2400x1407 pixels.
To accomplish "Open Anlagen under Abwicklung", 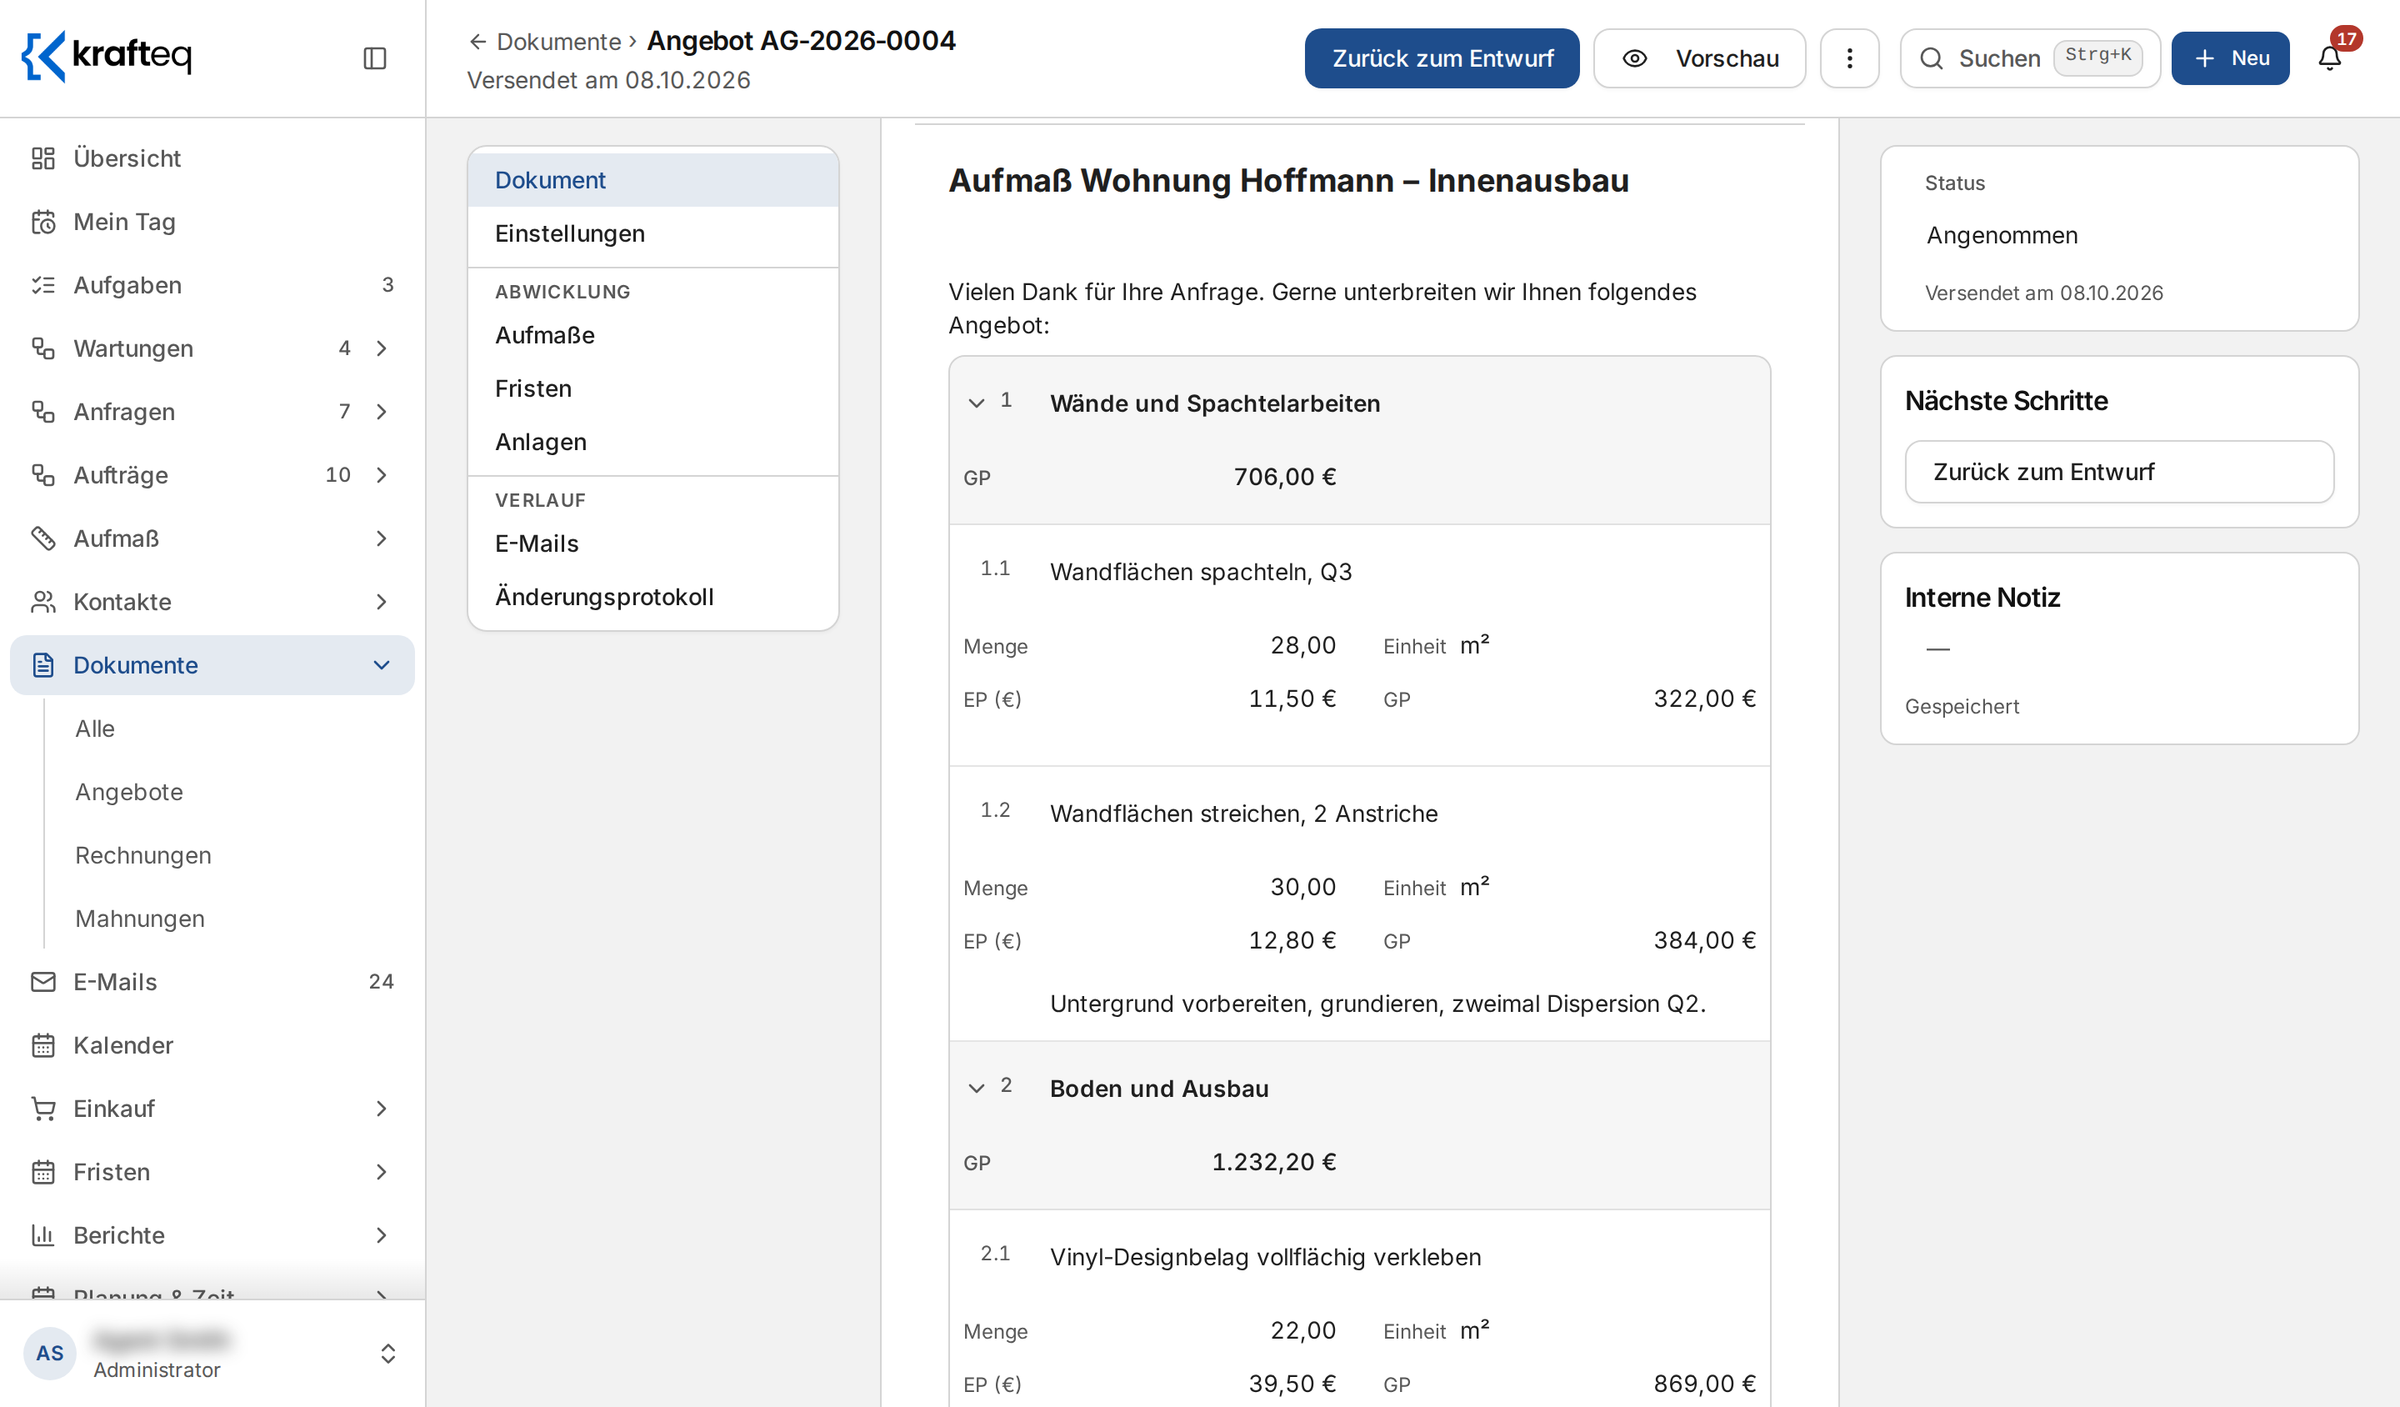I will pyautogui.click(x=653, y=441).
